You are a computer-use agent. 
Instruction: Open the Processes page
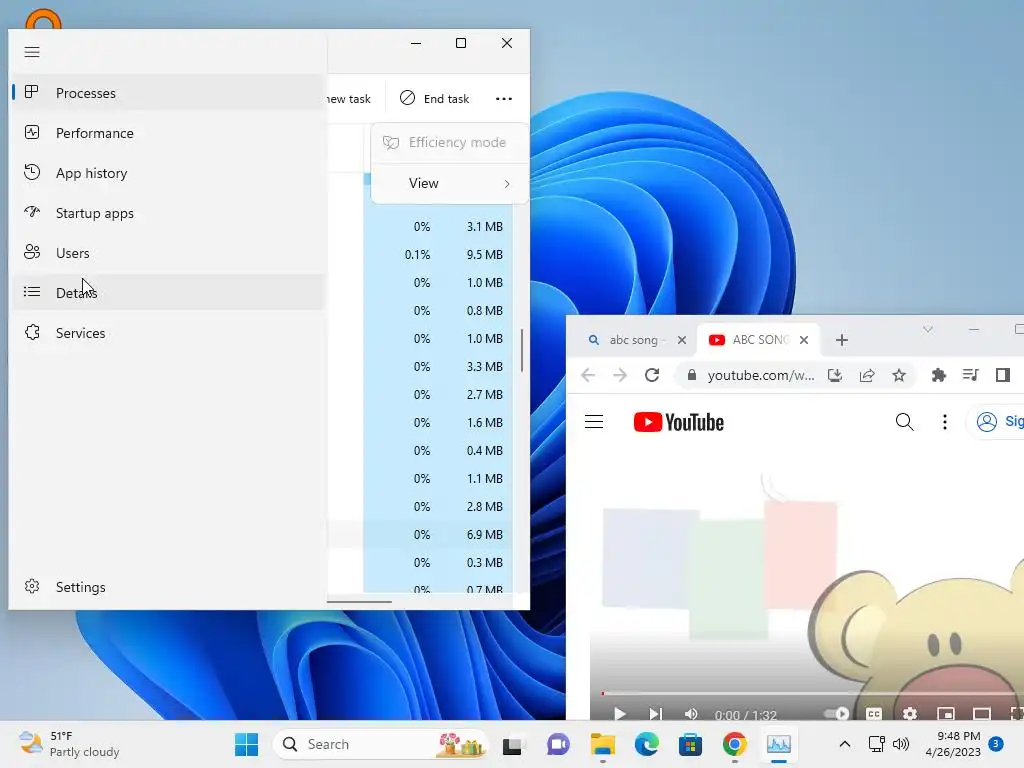pyautogui.click(x=168, y=93)
